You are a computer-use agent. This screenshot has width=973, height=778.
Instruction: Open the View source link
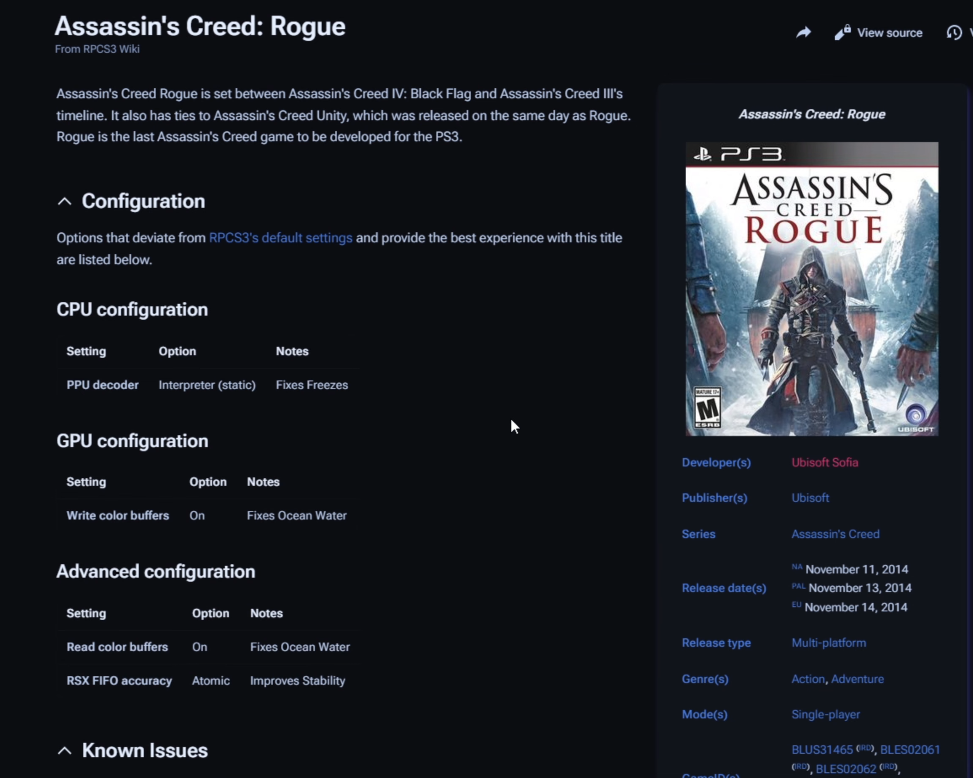(x=889, y=33)
